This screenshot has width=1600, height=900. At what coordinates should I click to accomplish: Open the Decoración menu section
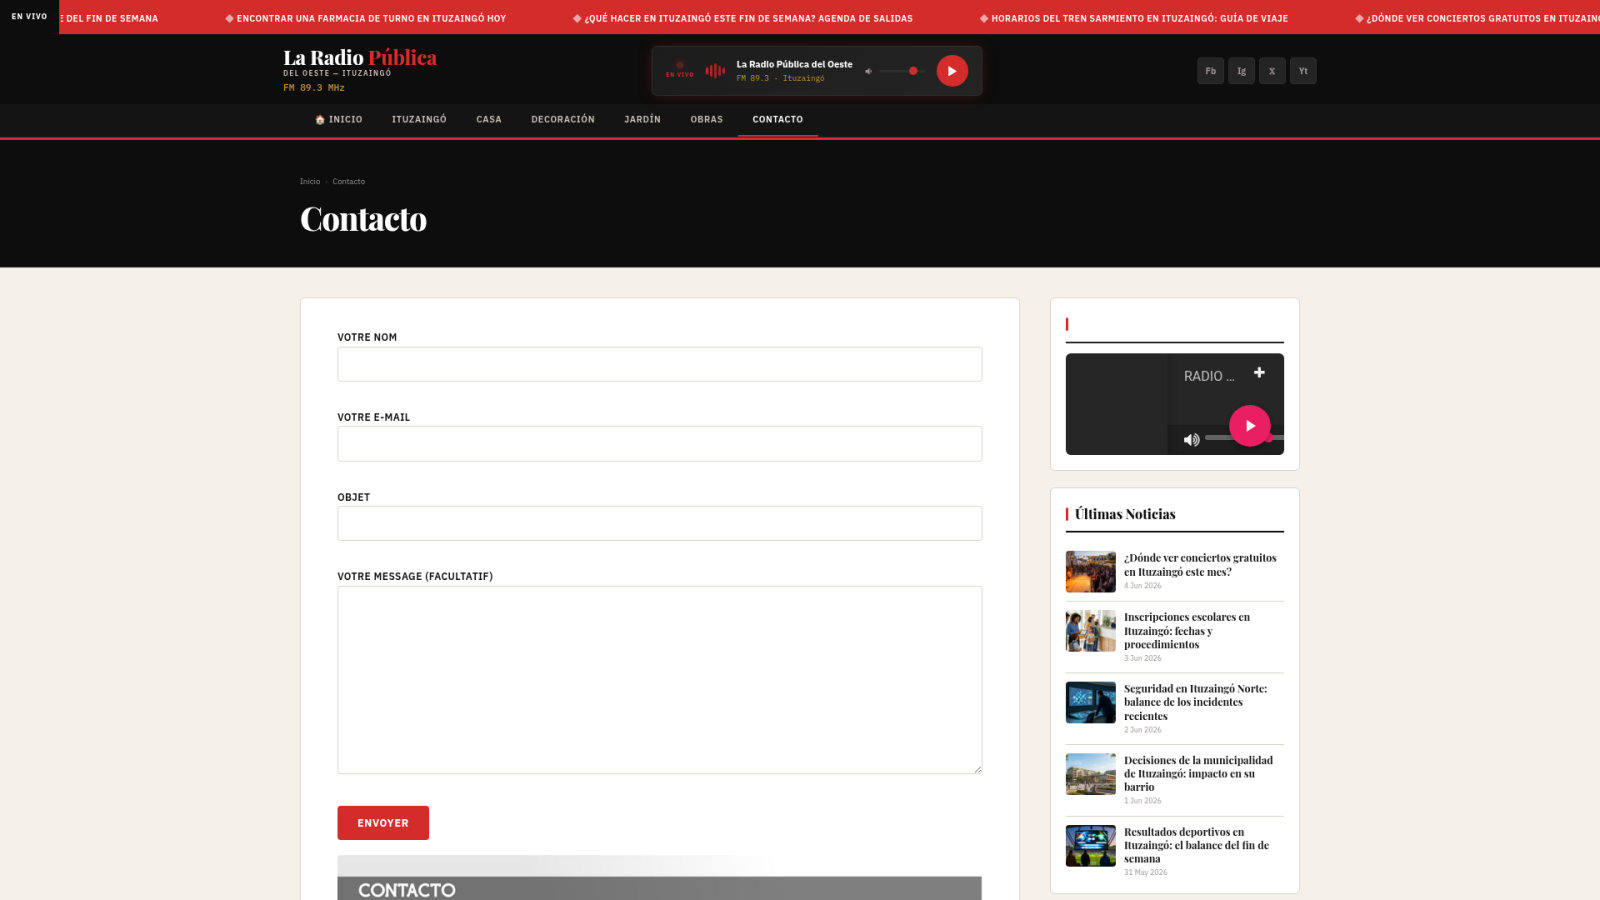[x=563, y=119]
